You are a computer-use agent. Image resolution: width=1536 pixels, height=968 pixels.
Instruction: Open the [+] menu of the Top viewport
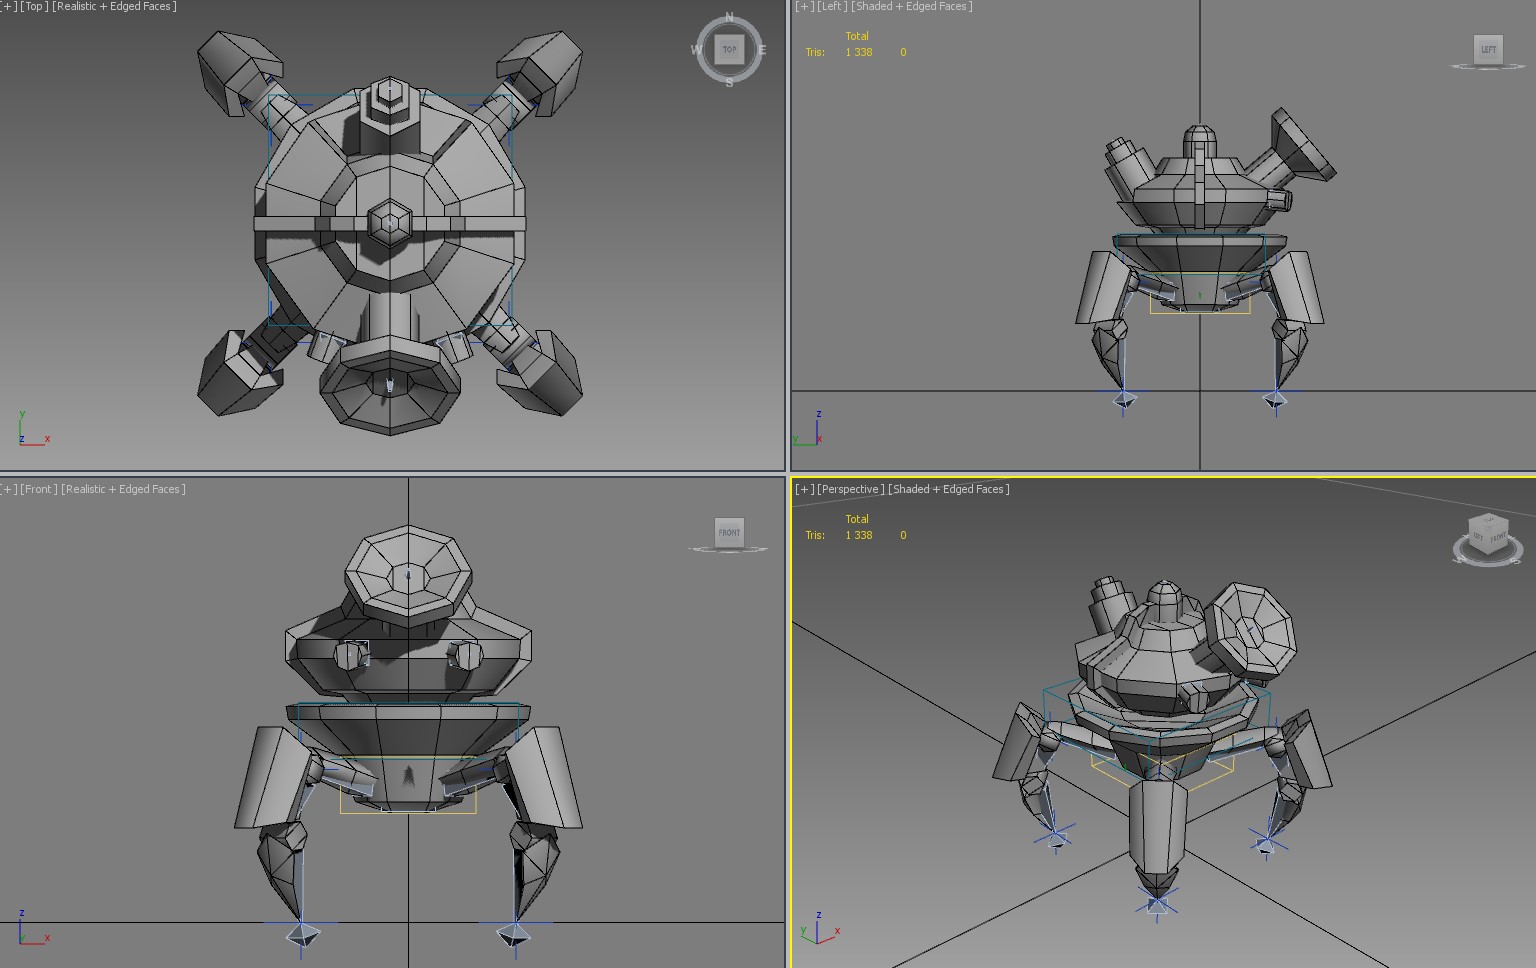click(x=8, y=6)
